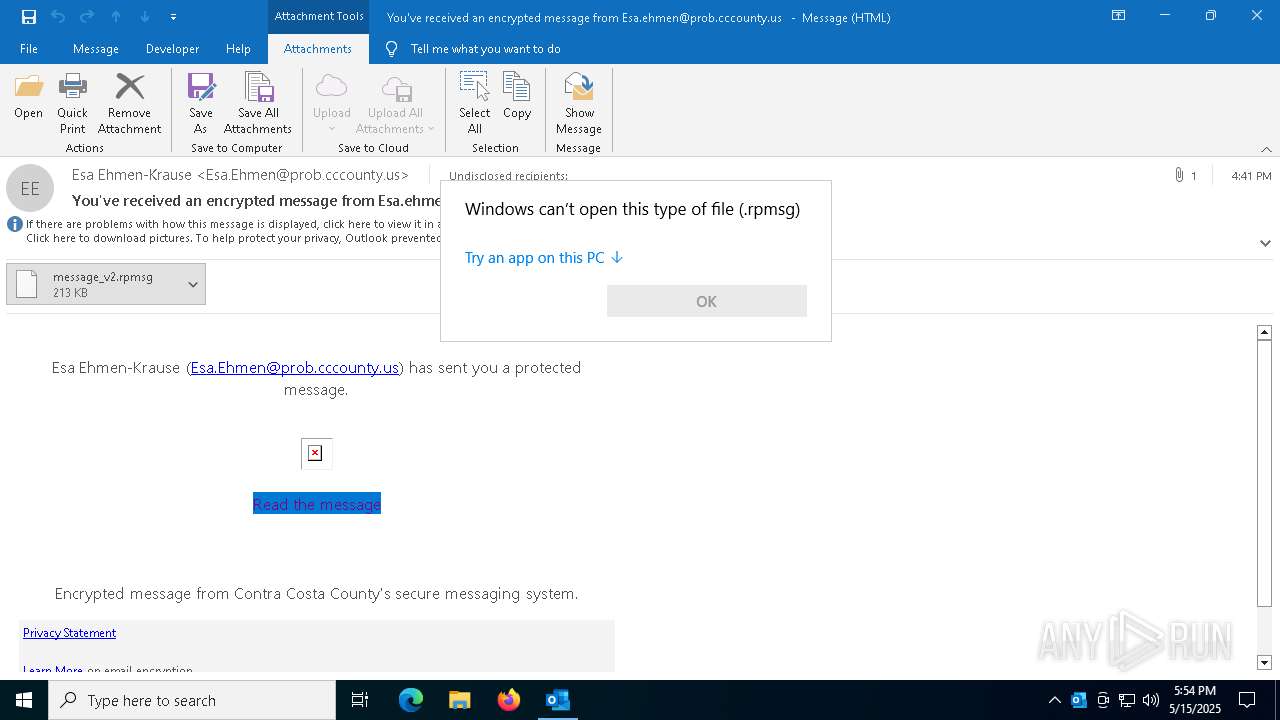Viewport: 1280px width, 720px height.
Task: Click the network tray icon
Action: click(x=1127, y=700)
